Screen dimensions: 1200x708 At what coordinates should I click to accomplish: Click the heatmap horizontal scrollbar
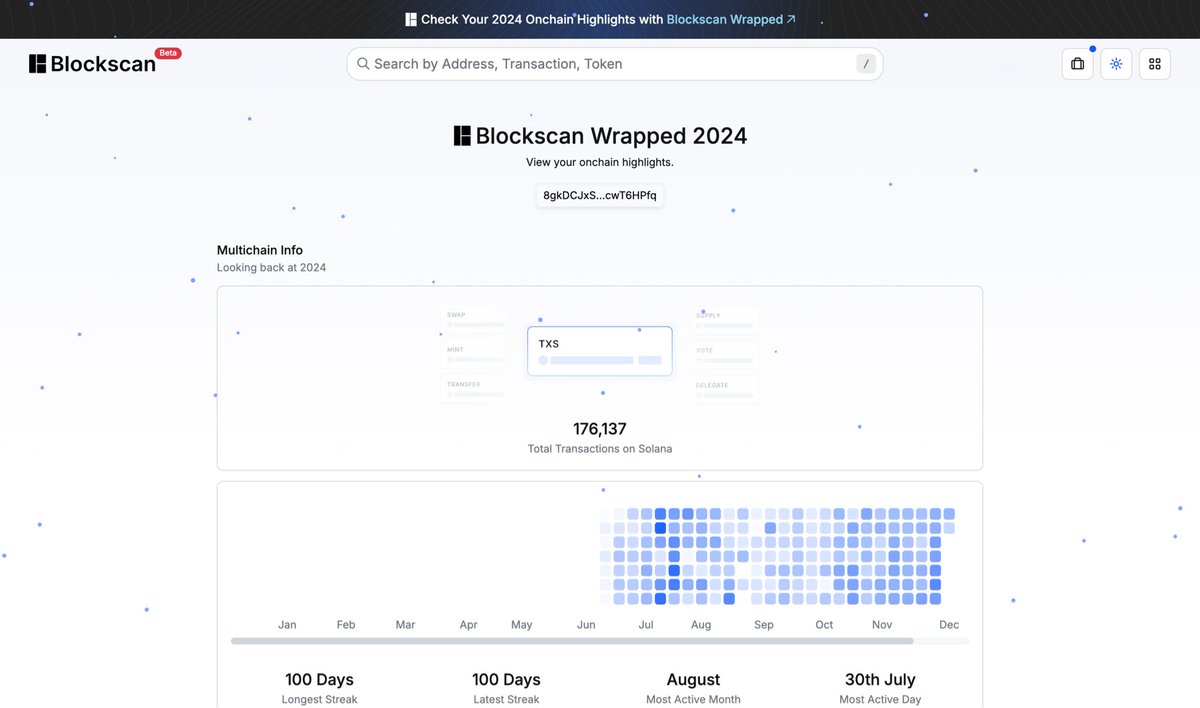pos(572,641)
